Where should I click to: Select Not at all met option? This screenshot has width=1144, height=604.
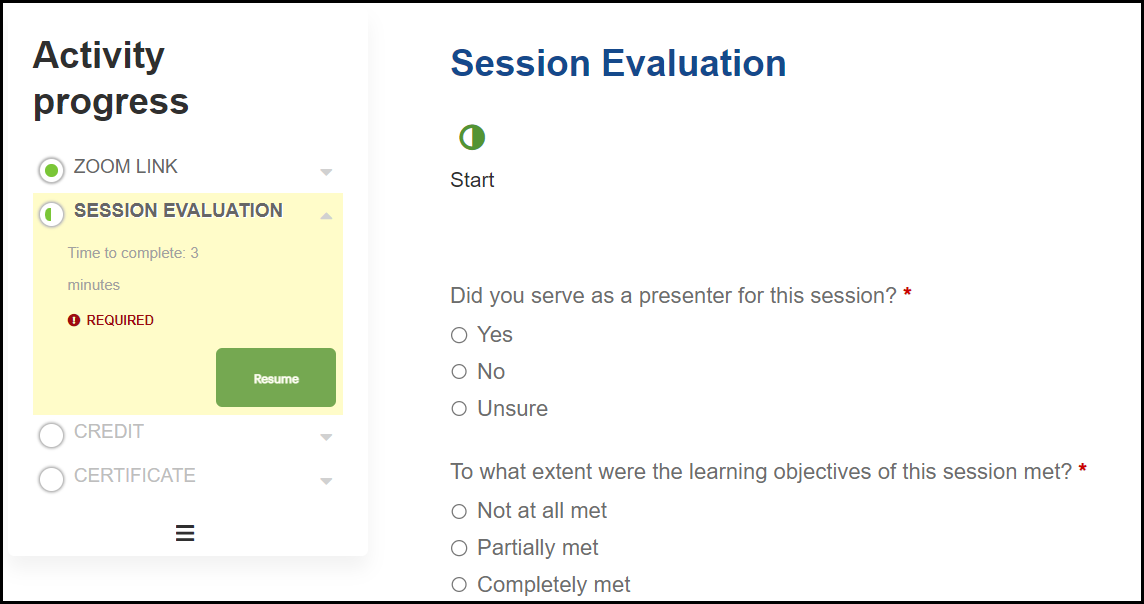pos(459,512)
